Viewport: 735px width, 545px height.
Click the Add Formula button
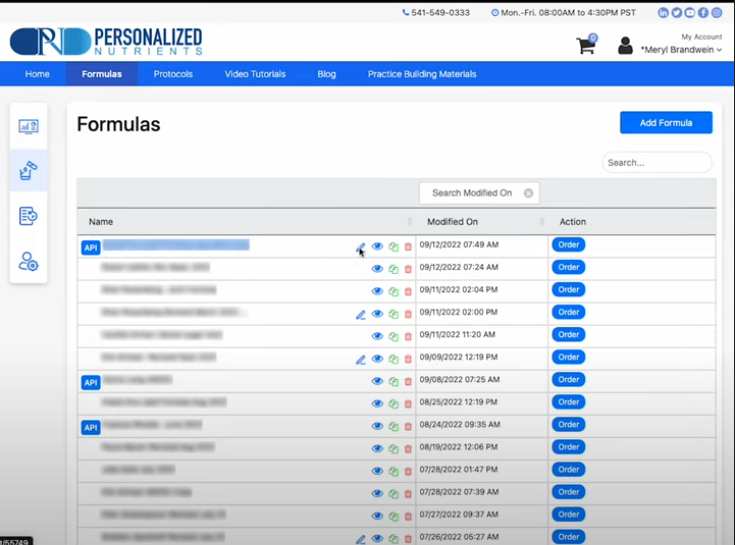(665, 123)
